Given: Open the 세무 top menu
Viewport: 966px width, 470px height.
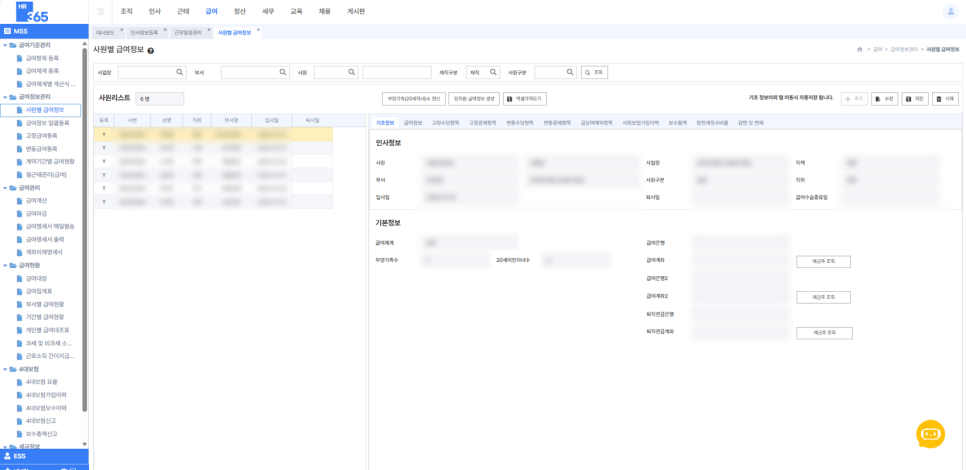Looking at the screenshot, I should click(x=268, y=12).
